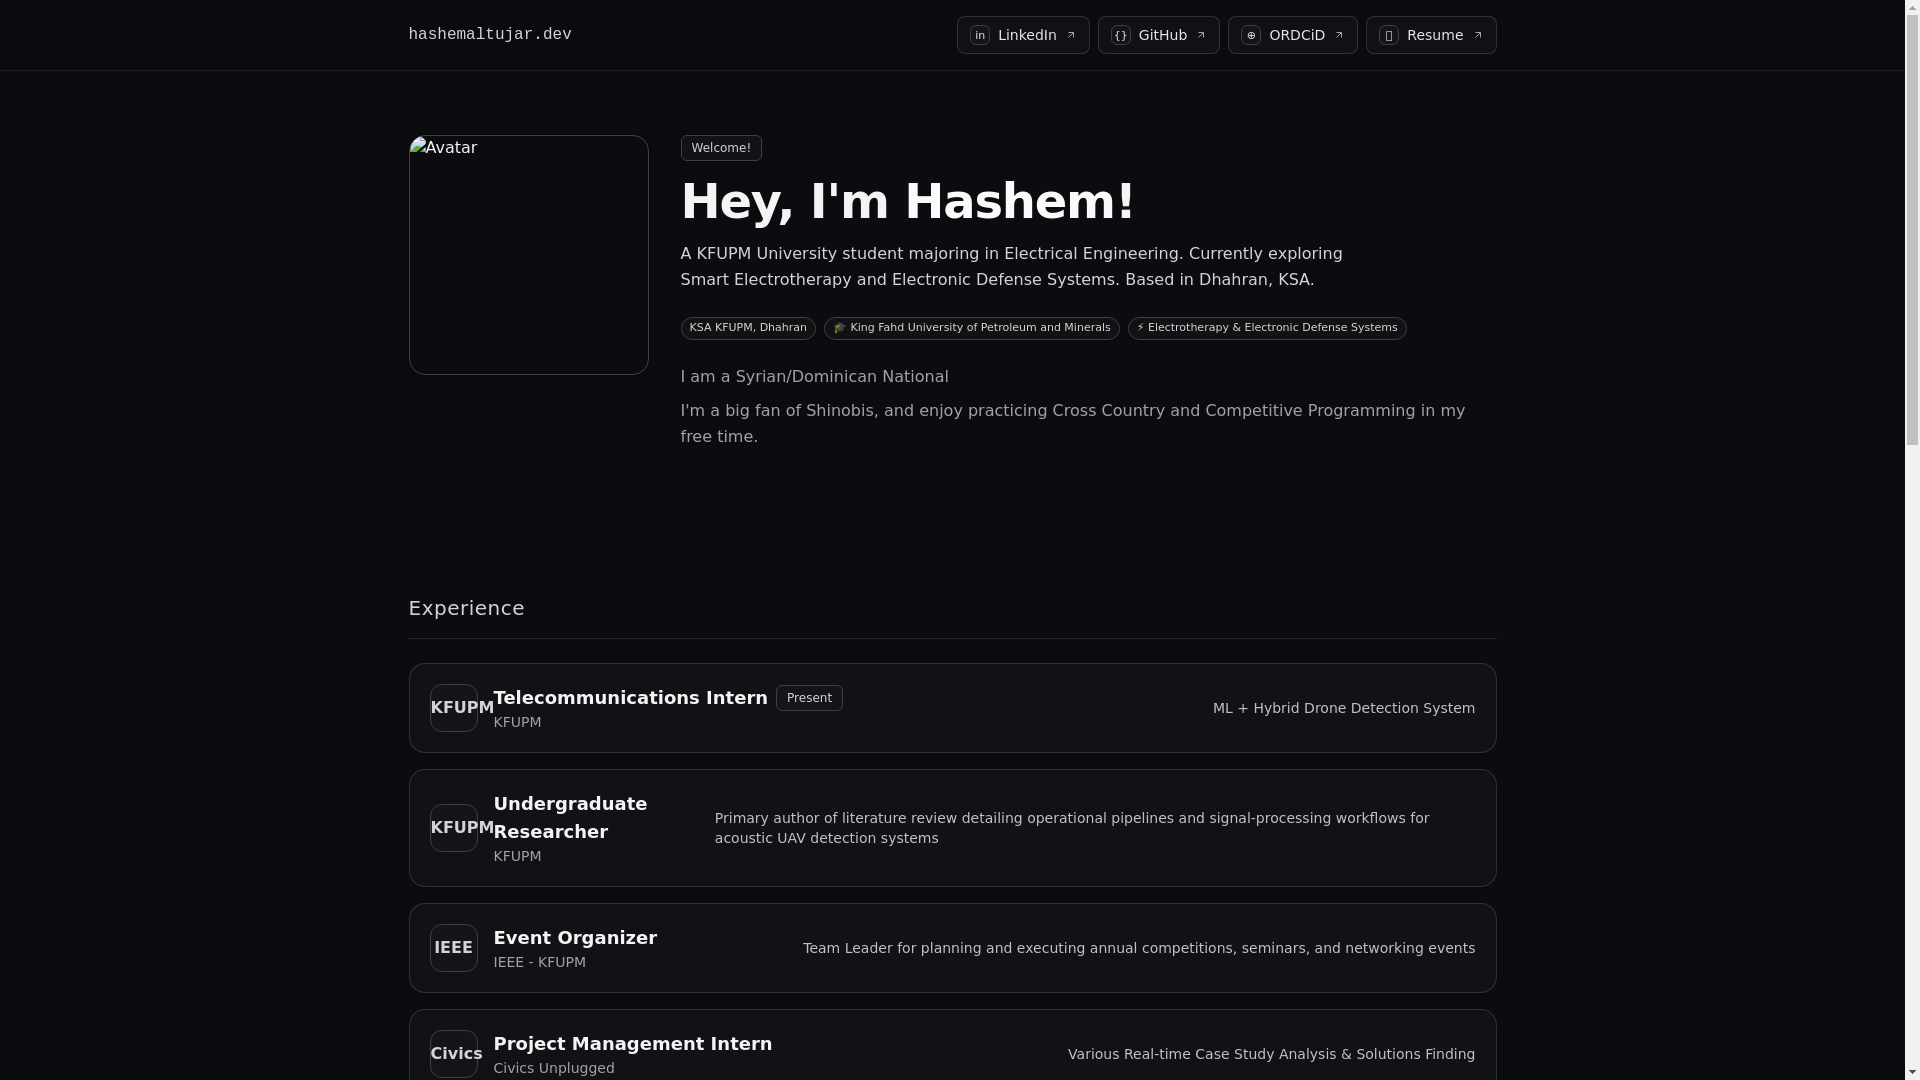This screenshot has width=1920, height=1080.
Task: Click the Present badge
Action: pyautogui.click(x=809, y=698)
